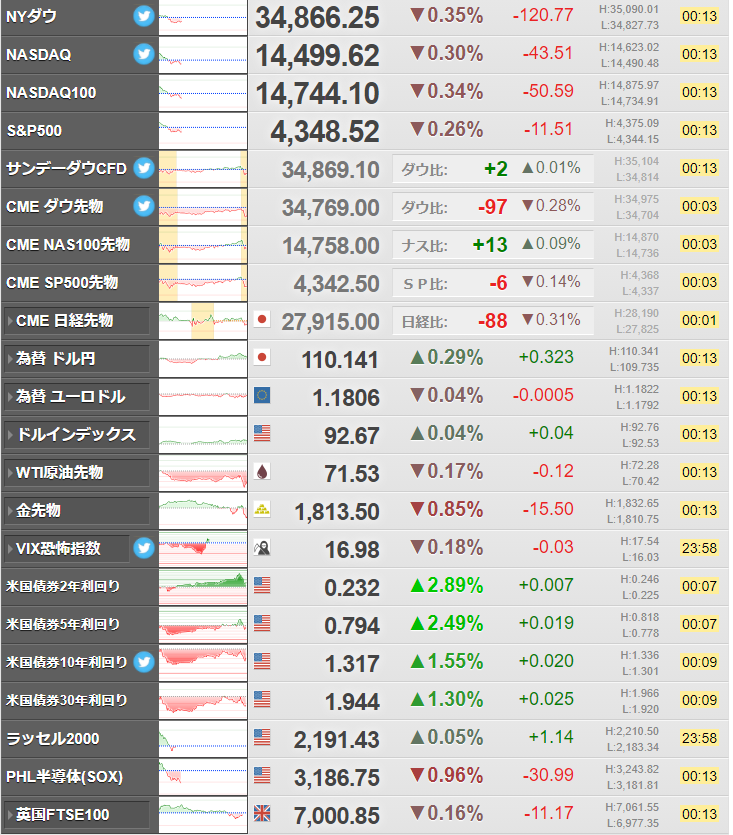
Task: Click the reaper icon in VIX row
Action: tap(262, 547)
